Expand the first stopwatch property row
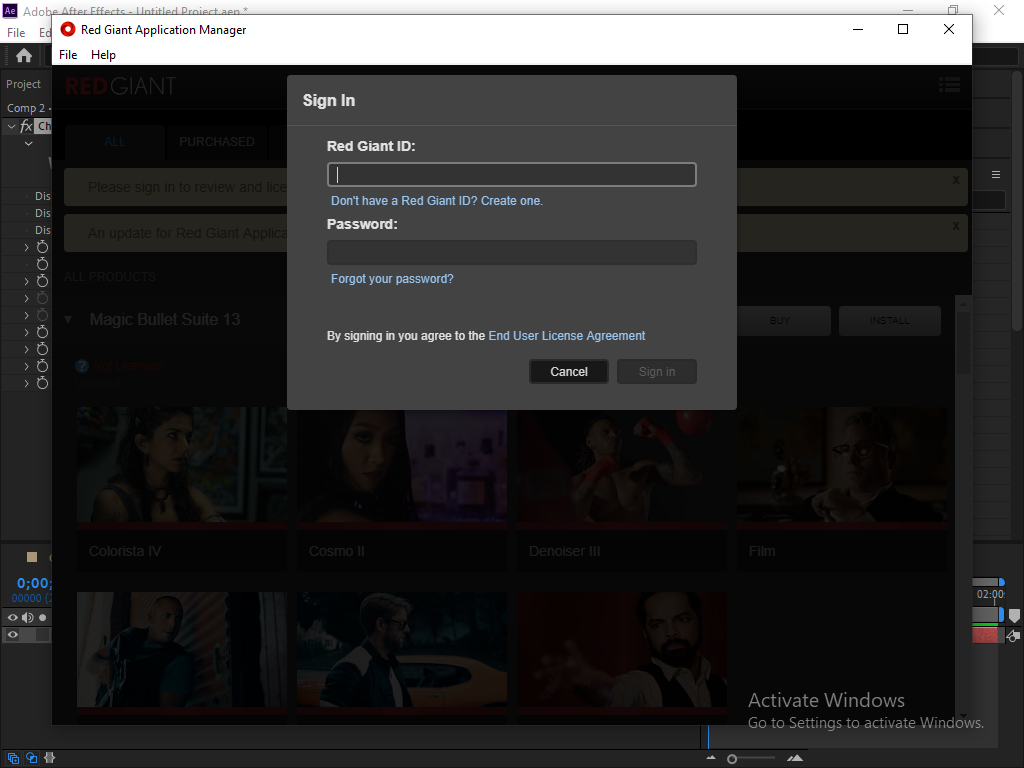 26,248
